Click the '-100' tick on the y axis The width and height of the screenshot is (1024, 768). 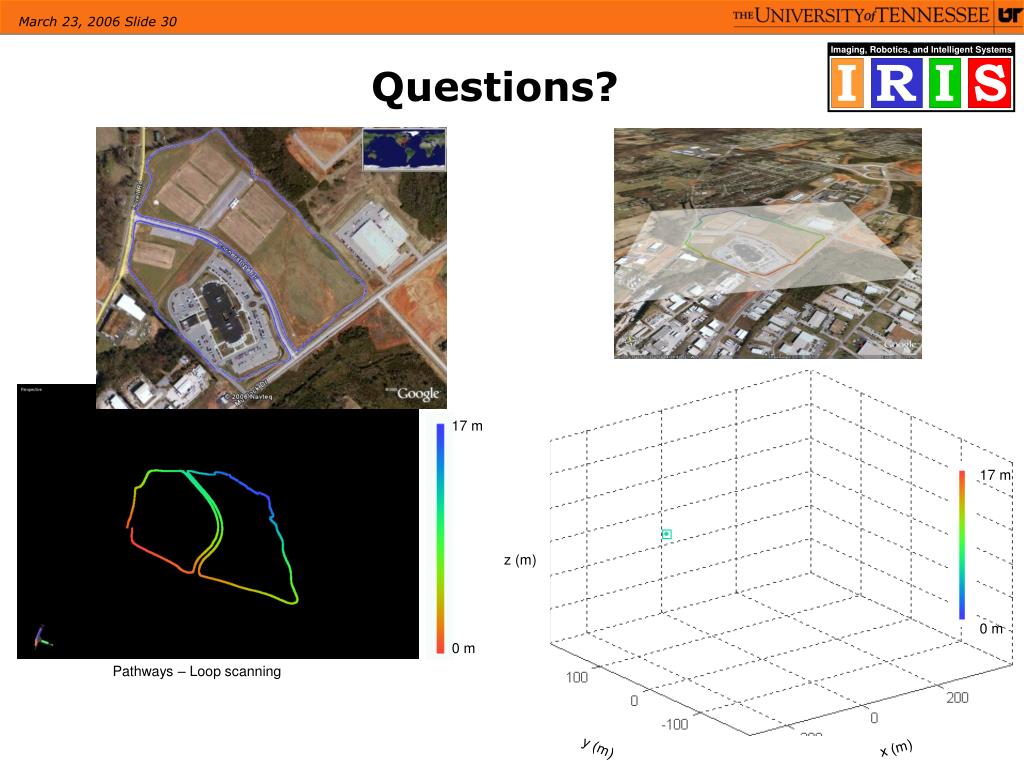[674, 724]
